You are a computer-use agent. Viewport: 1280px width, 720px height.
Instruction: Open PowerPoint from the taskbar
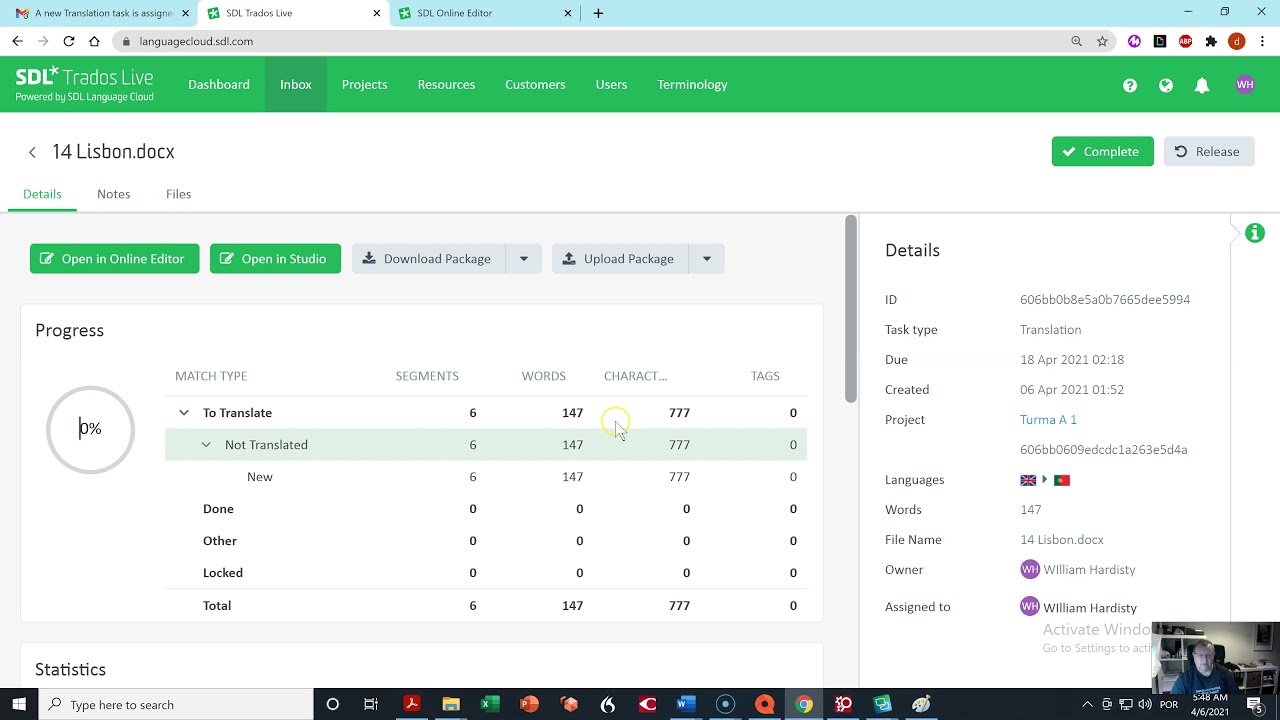pyautogui.click(x=529, y=704)
